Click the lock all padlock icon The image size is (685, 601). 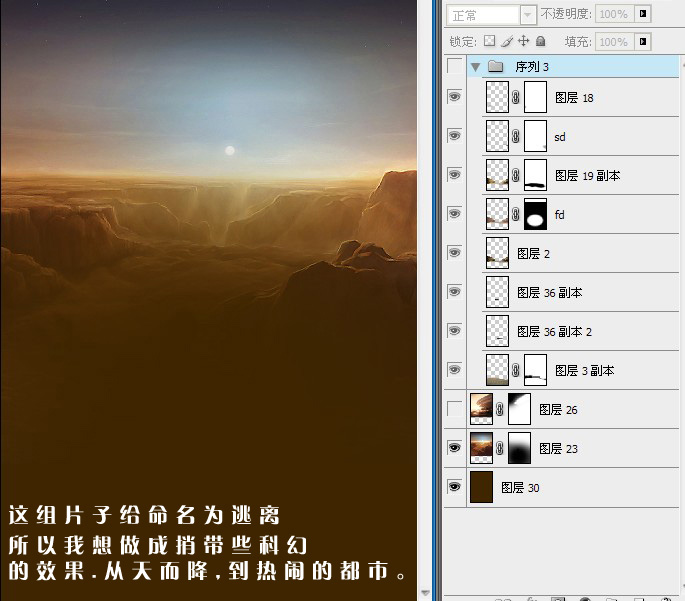tap(540, 41)
